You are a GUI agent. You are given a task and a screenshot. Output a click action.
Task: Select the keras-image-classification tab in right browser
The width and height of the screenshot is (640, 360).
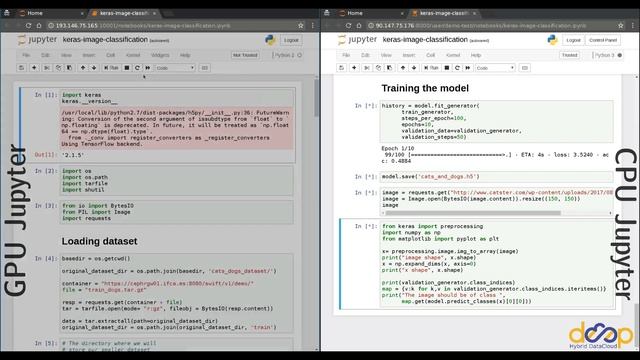click(443, 13)
